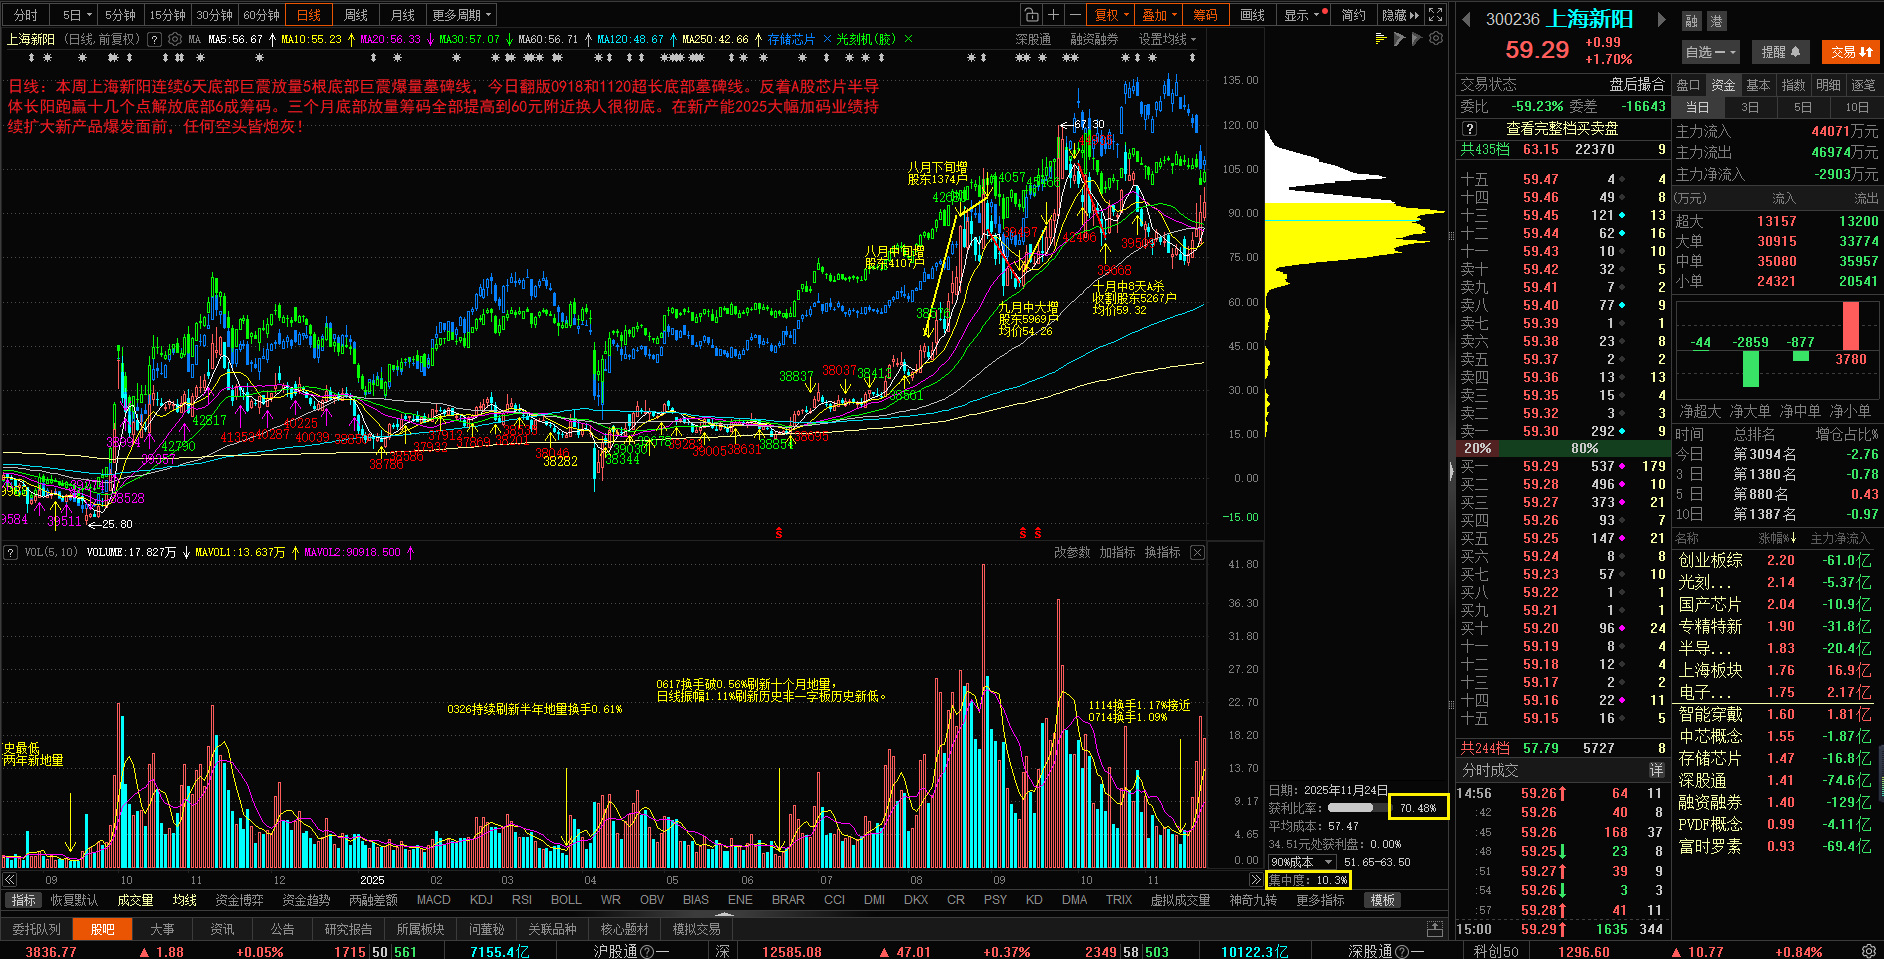The width and height of the screenshot is (1884, 959).
Task: Toggle 简约 simple view
Action: (1353, 15)
